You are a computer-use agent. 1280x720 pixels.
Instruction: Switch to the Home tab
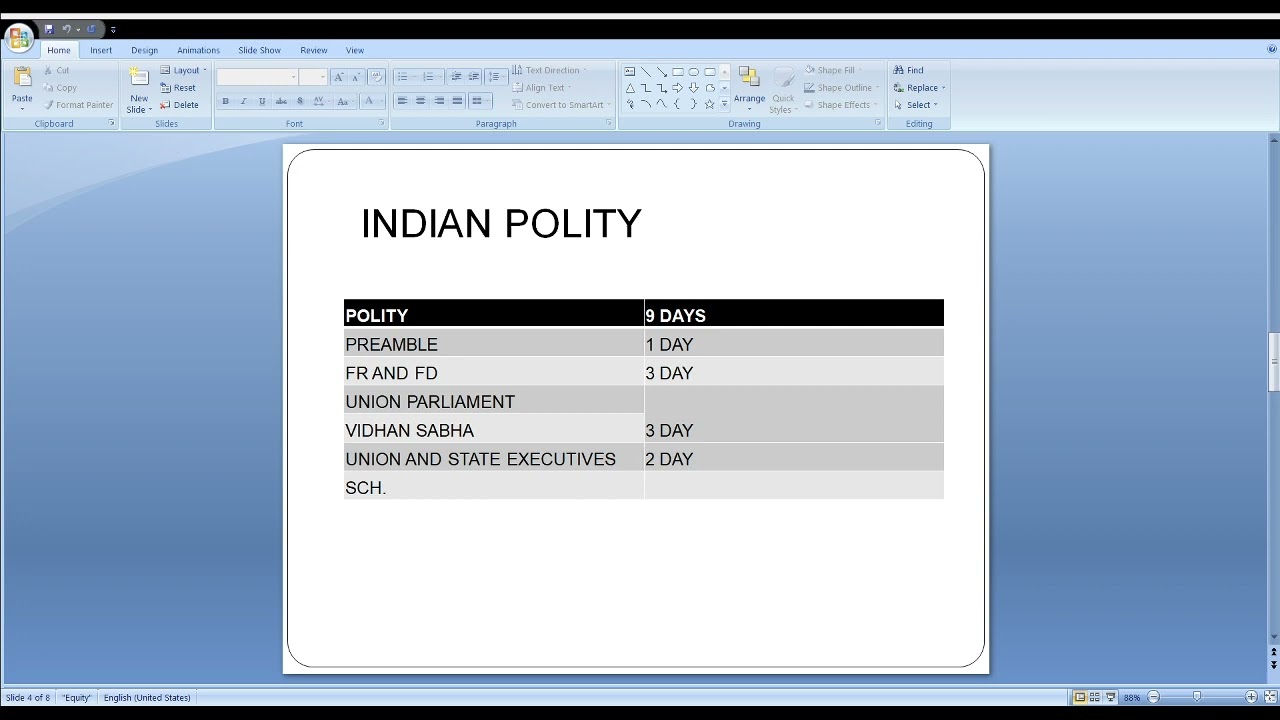click(x=59, y=50)
